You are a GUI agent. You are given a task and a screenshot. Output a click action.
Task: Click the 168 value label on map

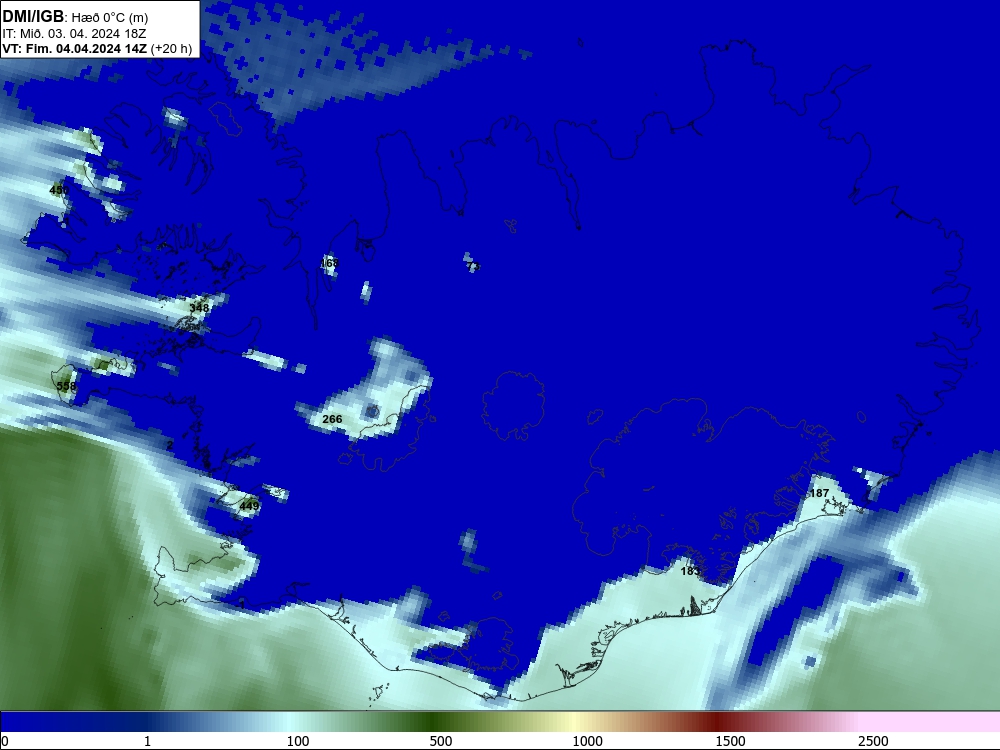click(x=330, y=263)
